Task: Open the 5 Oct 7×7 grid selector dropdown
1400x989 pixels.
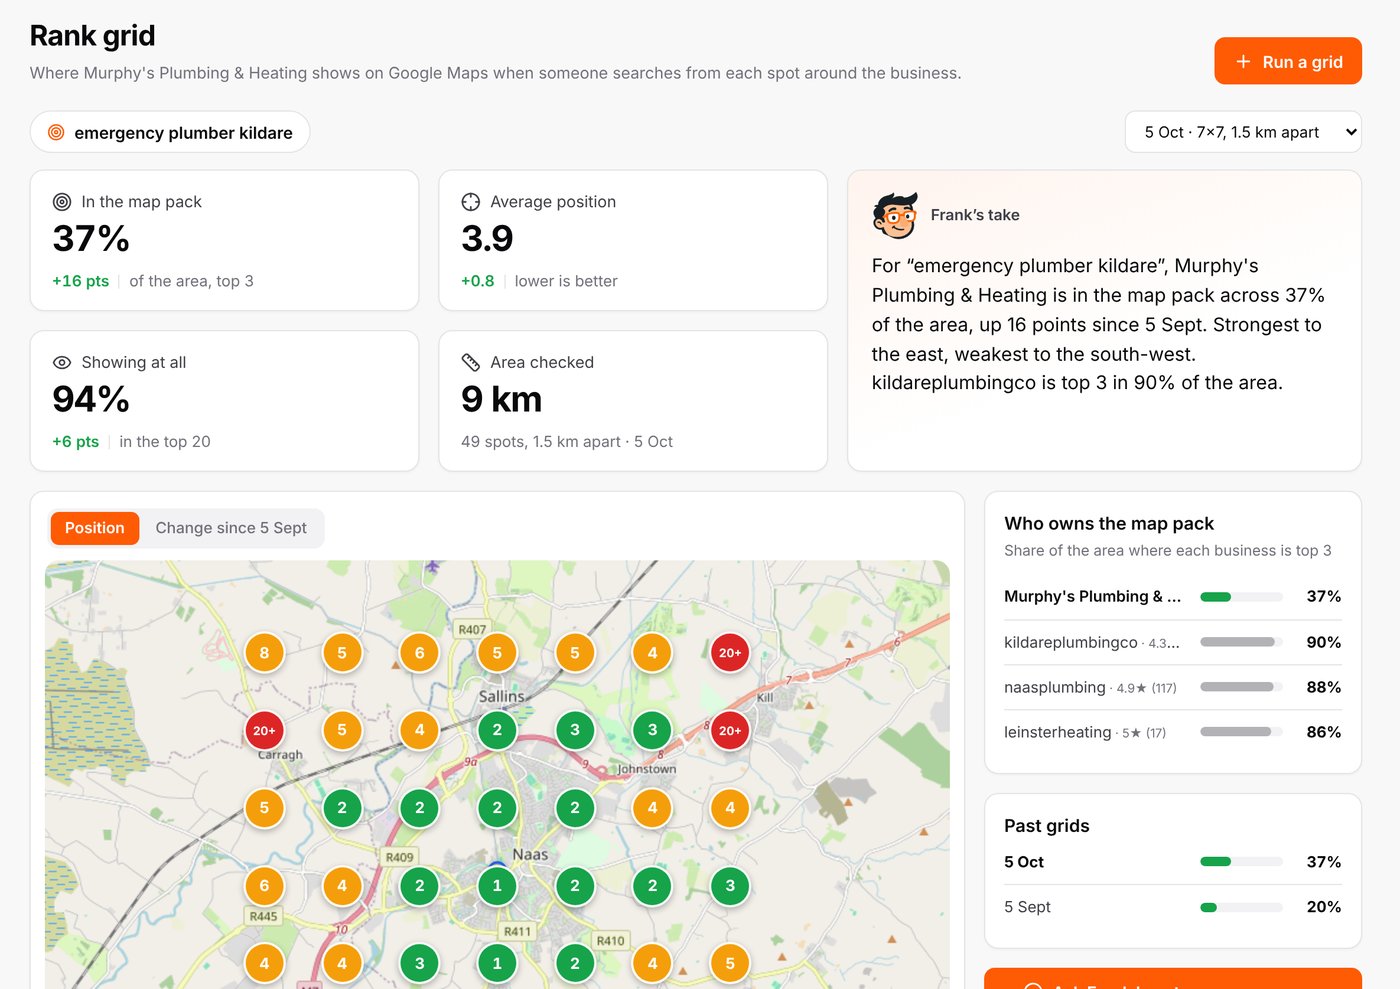Action: point(1243,132)
